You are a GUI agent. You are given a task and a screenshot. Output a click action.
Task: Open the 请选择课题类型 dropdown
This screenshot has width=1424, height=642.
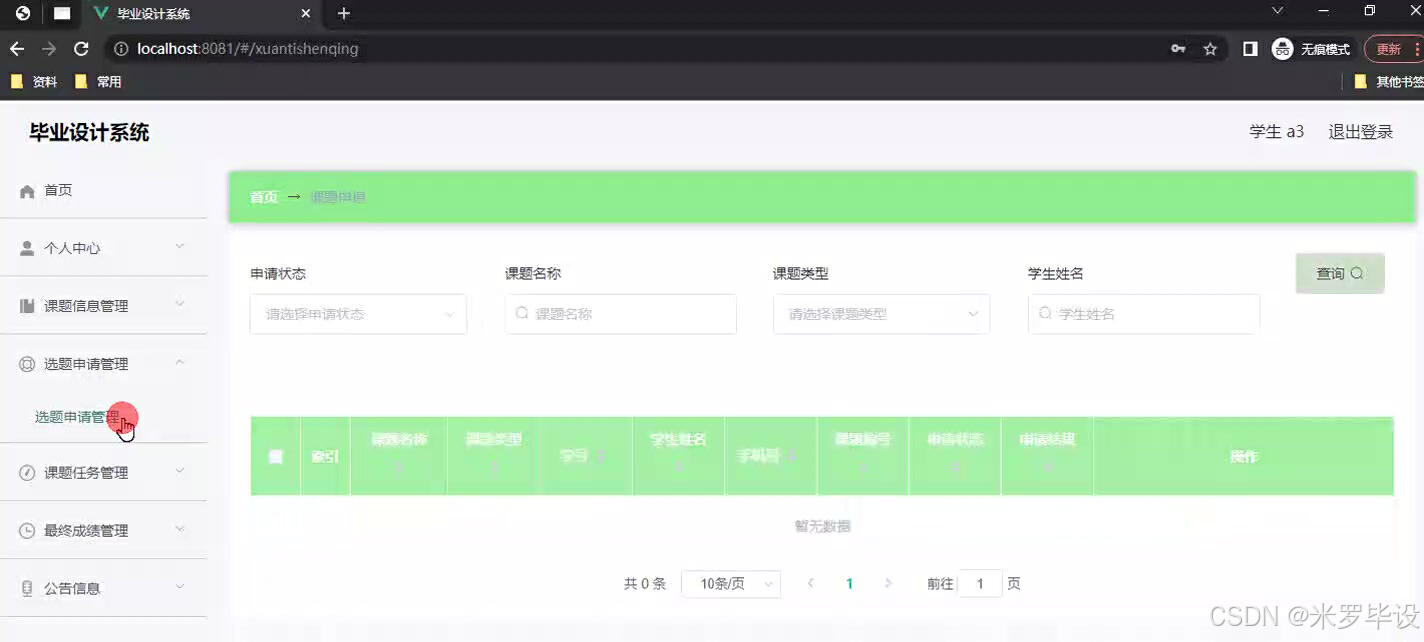point(880,313)
